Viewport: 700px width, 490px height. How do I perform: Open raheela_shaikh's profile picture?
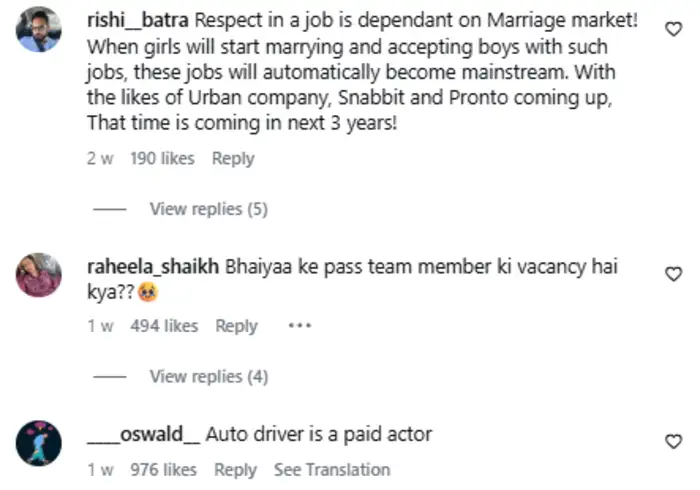pos(40,274)
